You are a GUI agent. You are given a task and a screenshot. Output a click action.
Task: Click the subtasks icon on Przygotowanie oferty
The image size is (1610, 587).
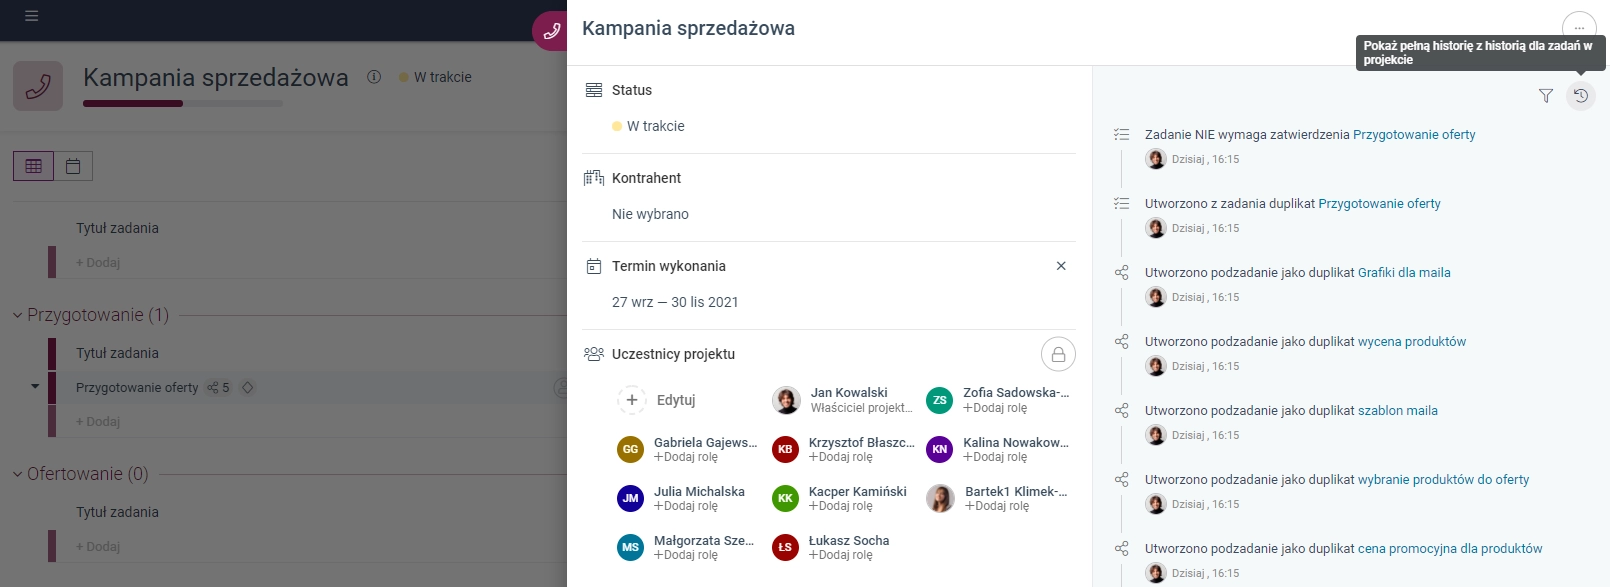click(218, 388)
